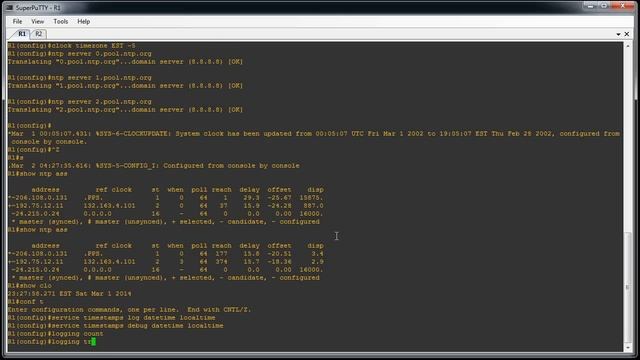Open the tab list dropdown arrow
The height and width of the screenshot is (360, 640).
[618, 34]
